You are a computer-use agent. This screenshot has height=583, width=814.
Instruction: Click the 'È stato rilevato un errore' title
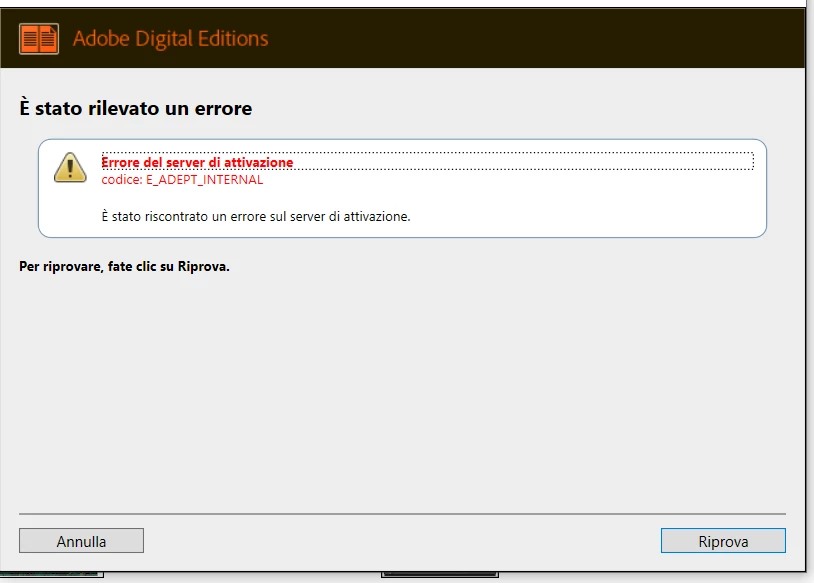pos(135,108)
